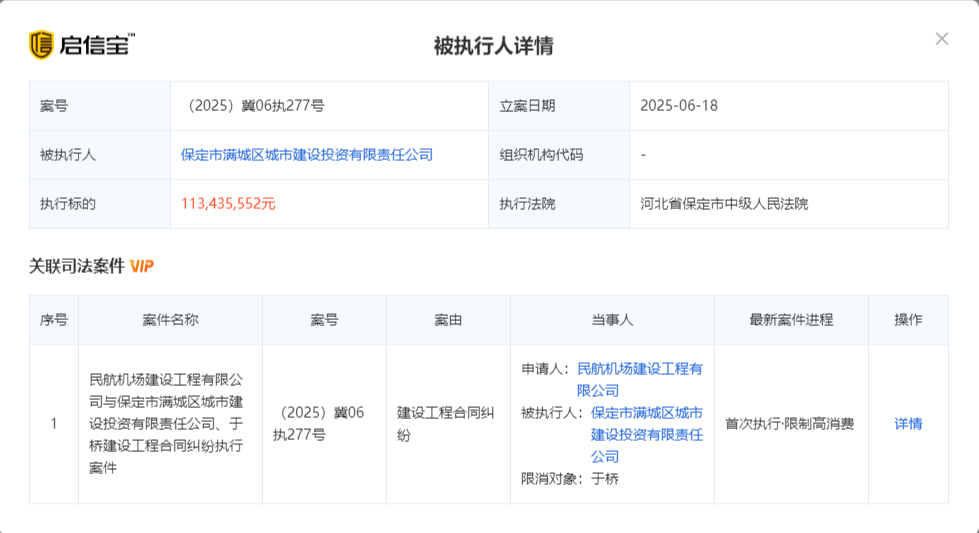Click the 关联司法案件 section heading

(x=77, y=266)
